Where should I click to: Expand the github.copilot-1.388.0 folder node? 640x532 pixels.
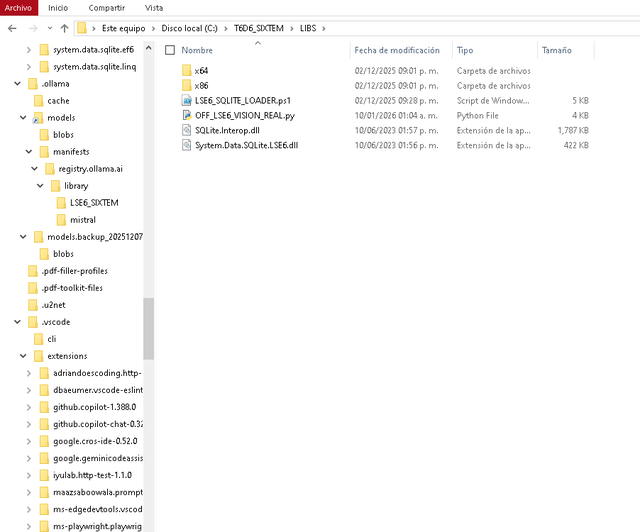(29, 407)
